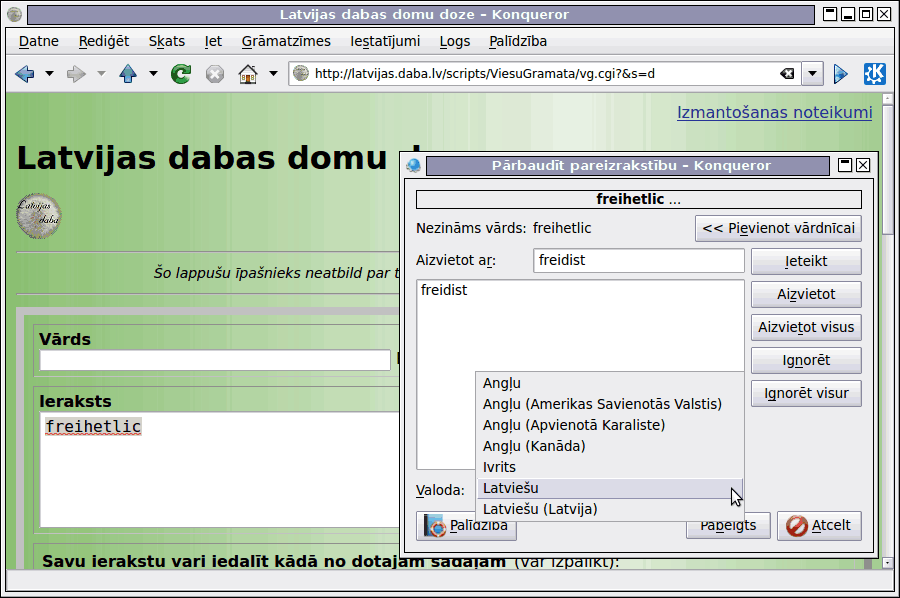The image size is (900, 598).
Task: Select Angļu (Amerikas Savienotās Valstis) option
Action: click(x=610, y=404)
